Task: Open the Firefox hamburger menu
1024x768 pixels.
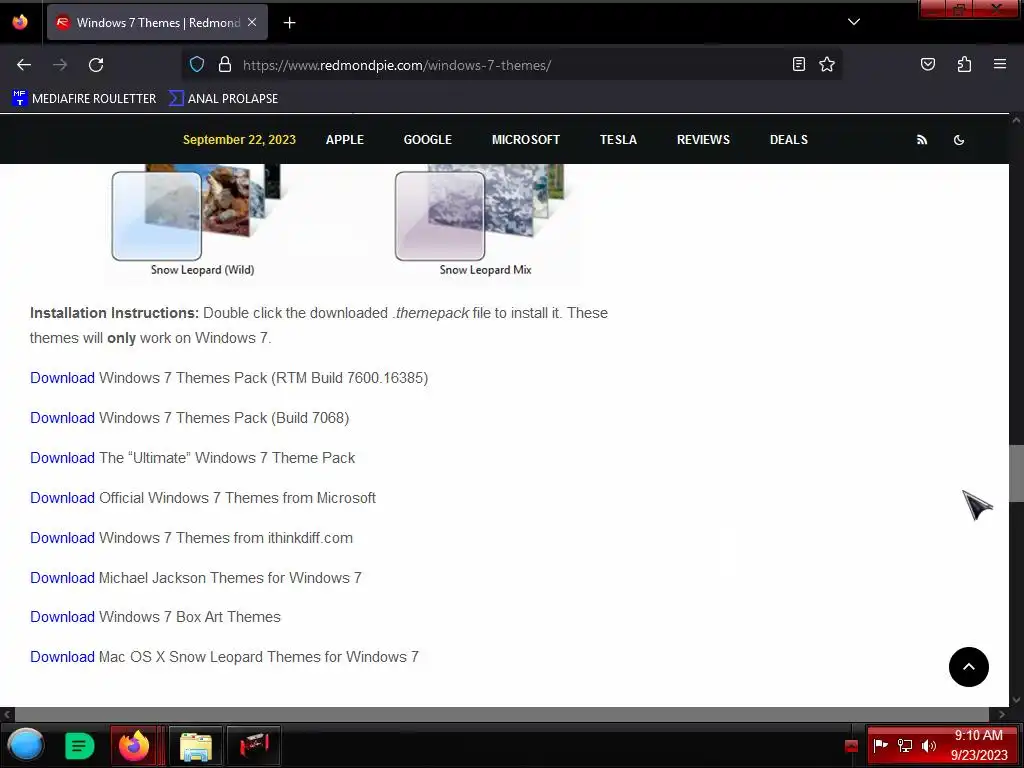Action: [x=999, y=64]
